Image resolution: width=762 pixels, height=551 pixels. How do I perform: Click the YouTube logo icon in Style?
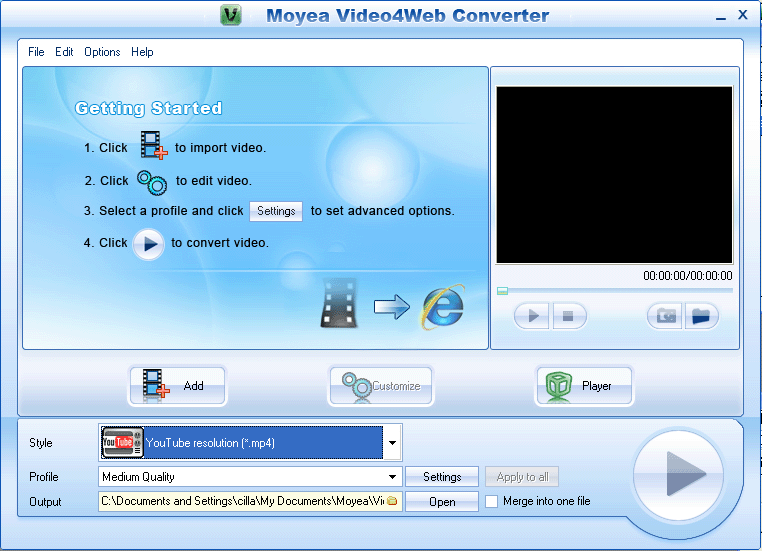(x=122, y=443)
